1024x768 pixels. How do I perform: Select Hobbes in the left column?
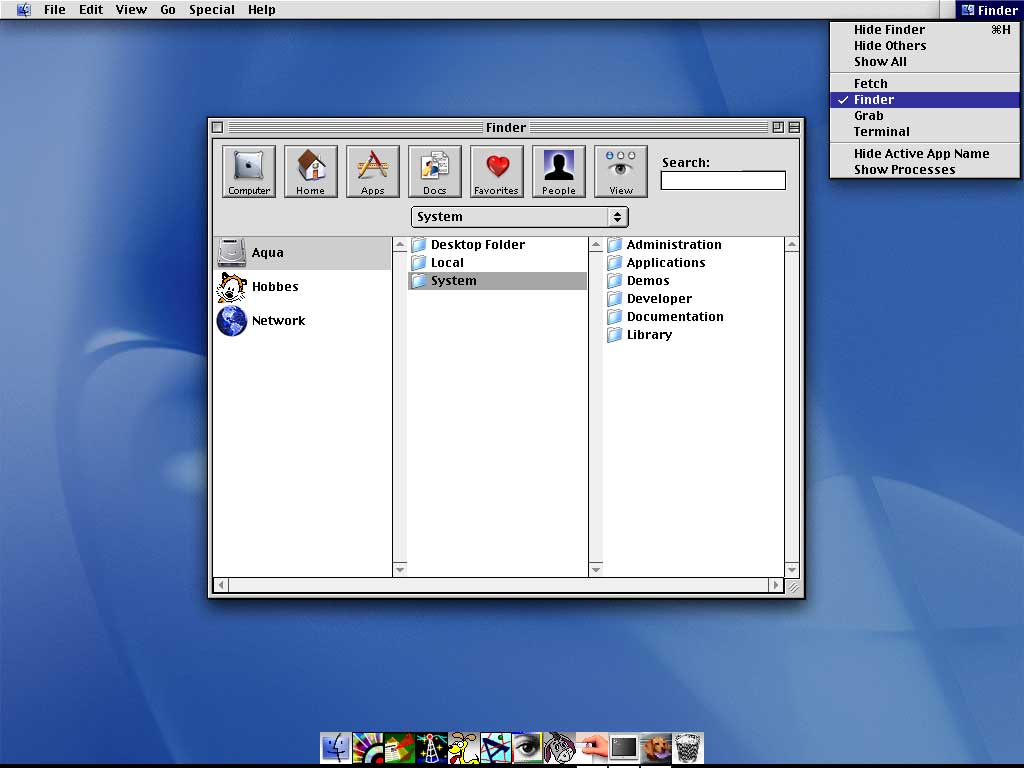(x=274, y=287)
